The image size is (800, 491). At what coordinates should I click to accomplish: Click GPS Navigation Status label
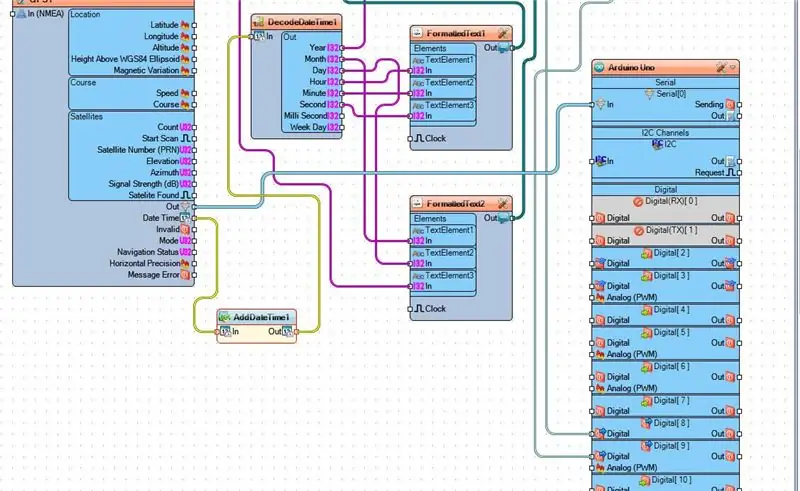(x=147, y=252)
